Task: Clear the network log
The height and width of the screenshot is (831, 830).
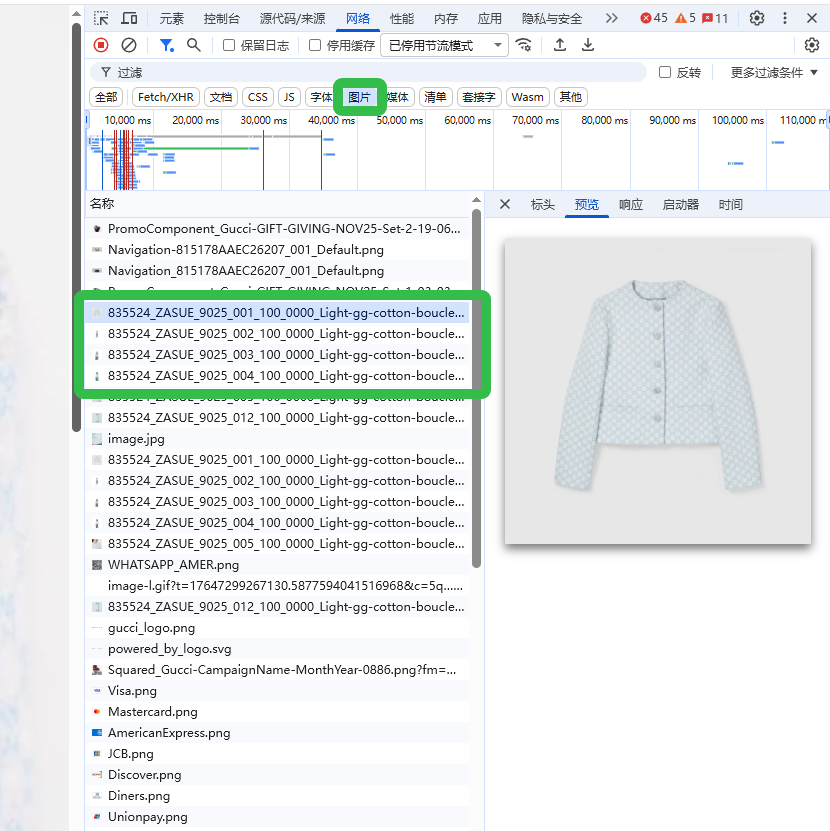Action: pyautogui.click(x=129, y=45)
